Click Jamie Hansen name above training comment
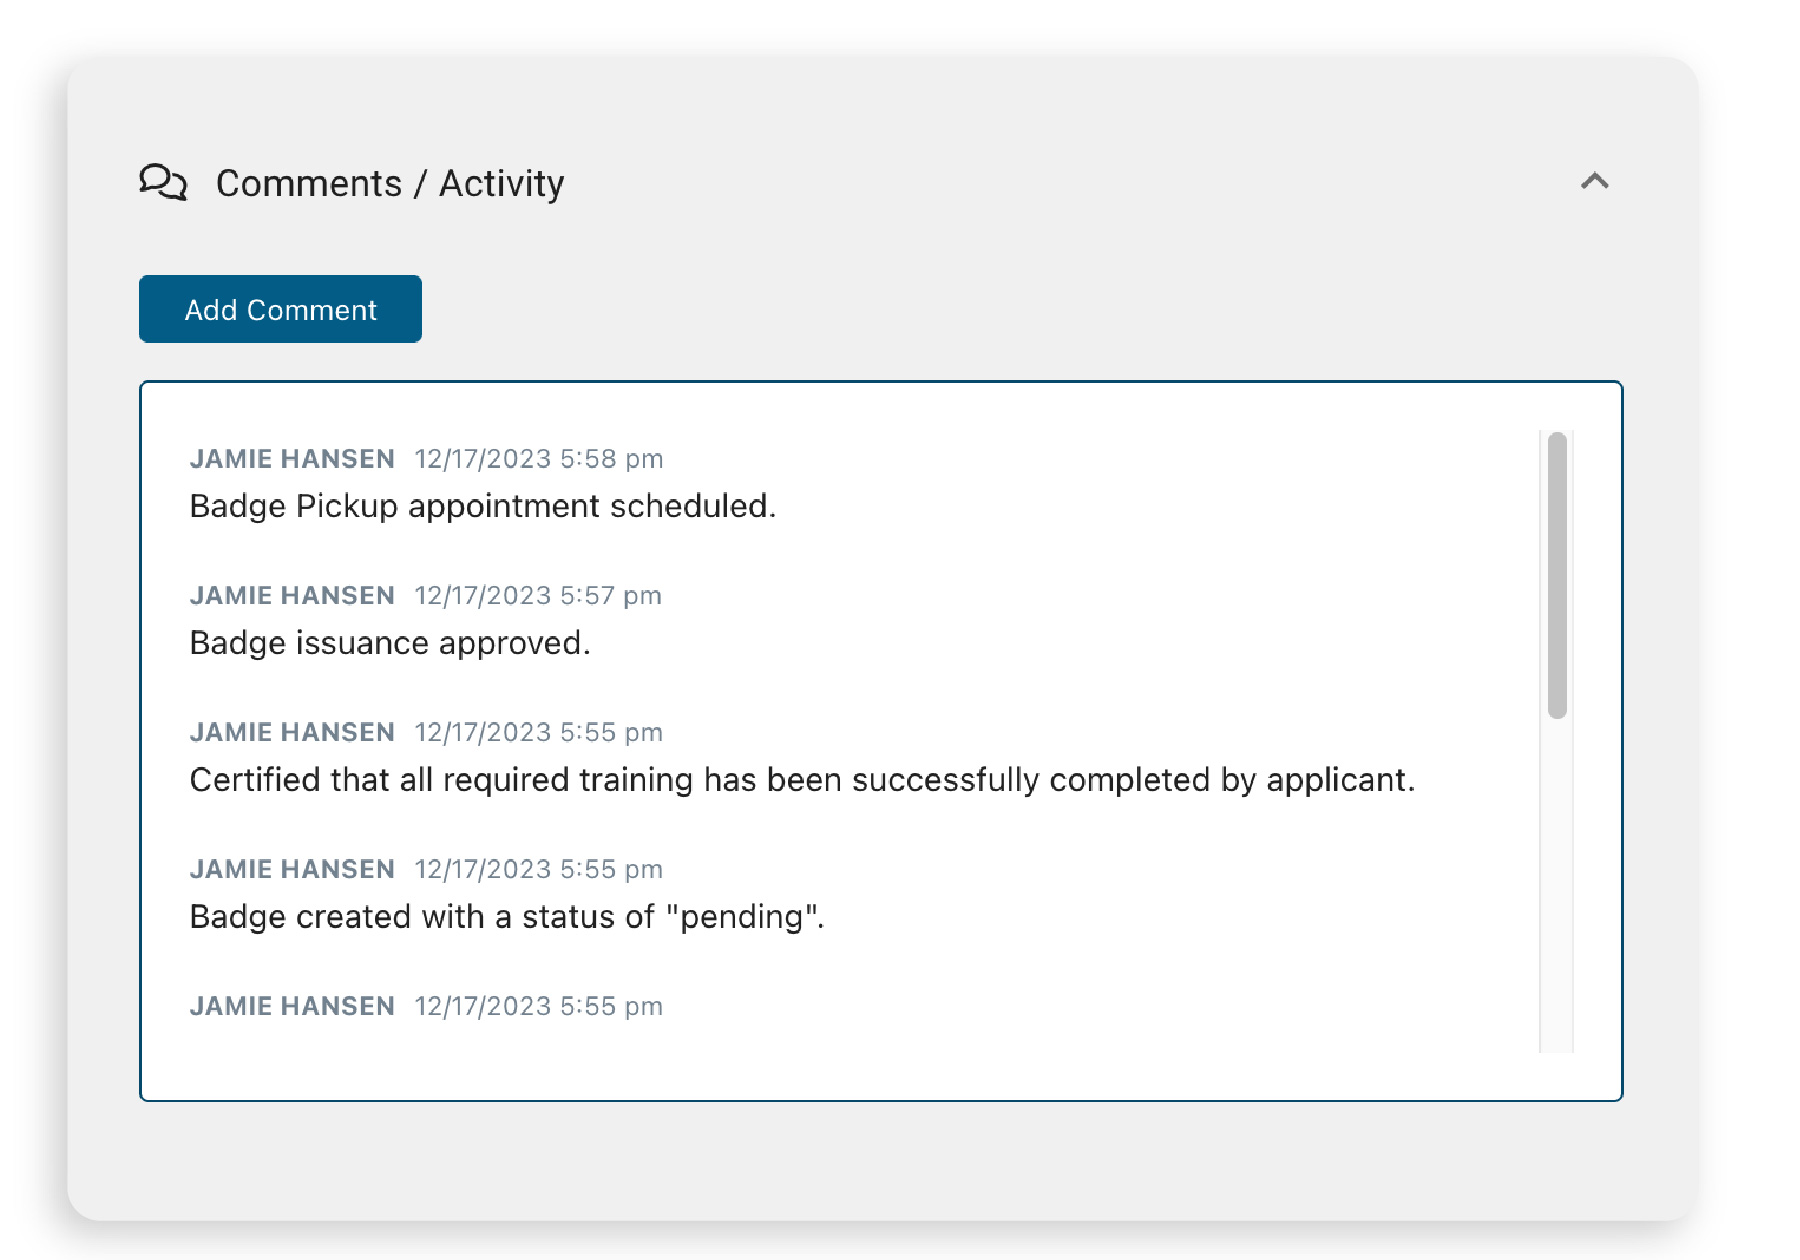Image resolution: width=1800 pixels, height=1260 pixels. (x=292, y=733)
